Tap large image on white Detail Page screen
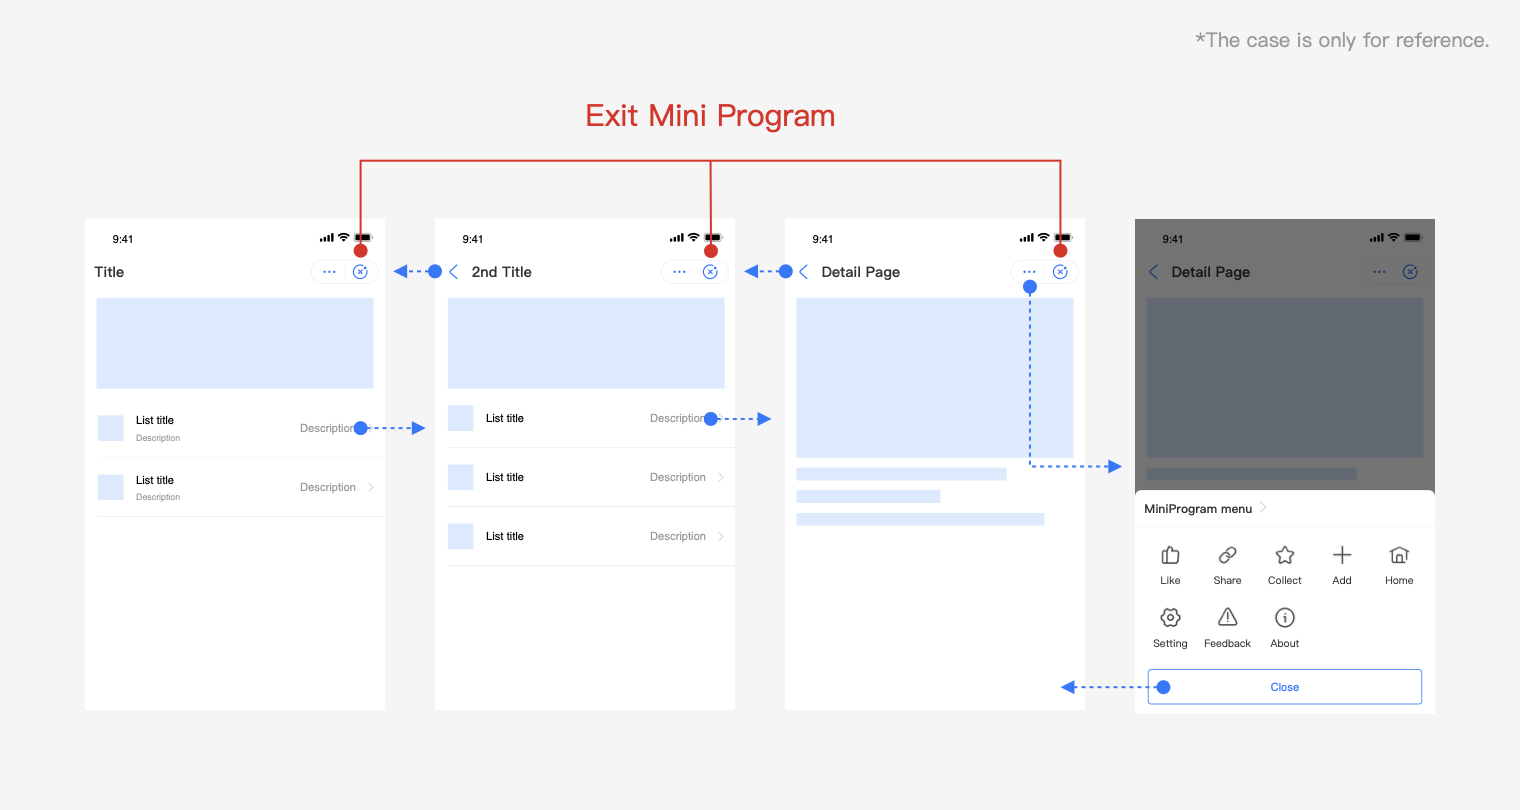 [x=935, y=377]
